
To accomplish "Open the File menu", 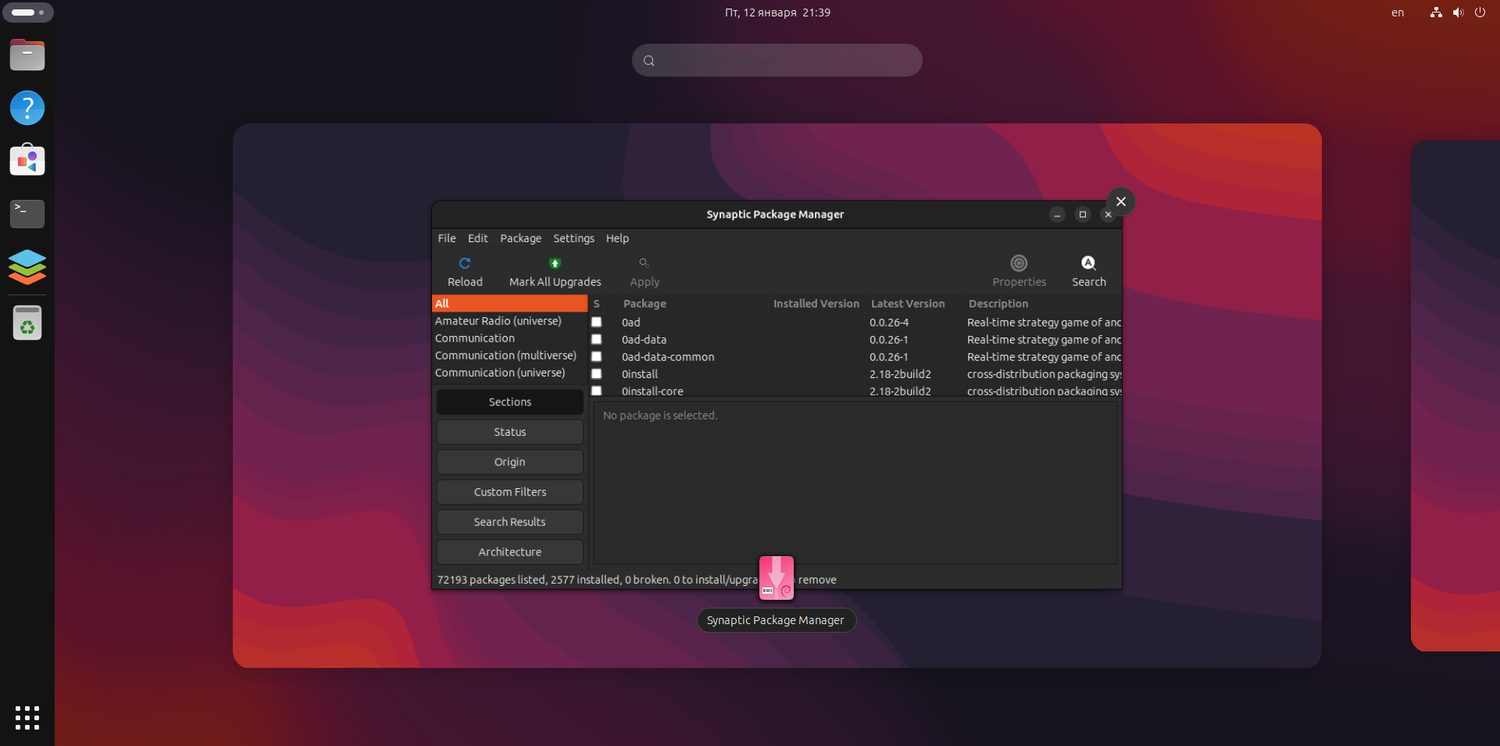I will [x=447, y=239].
